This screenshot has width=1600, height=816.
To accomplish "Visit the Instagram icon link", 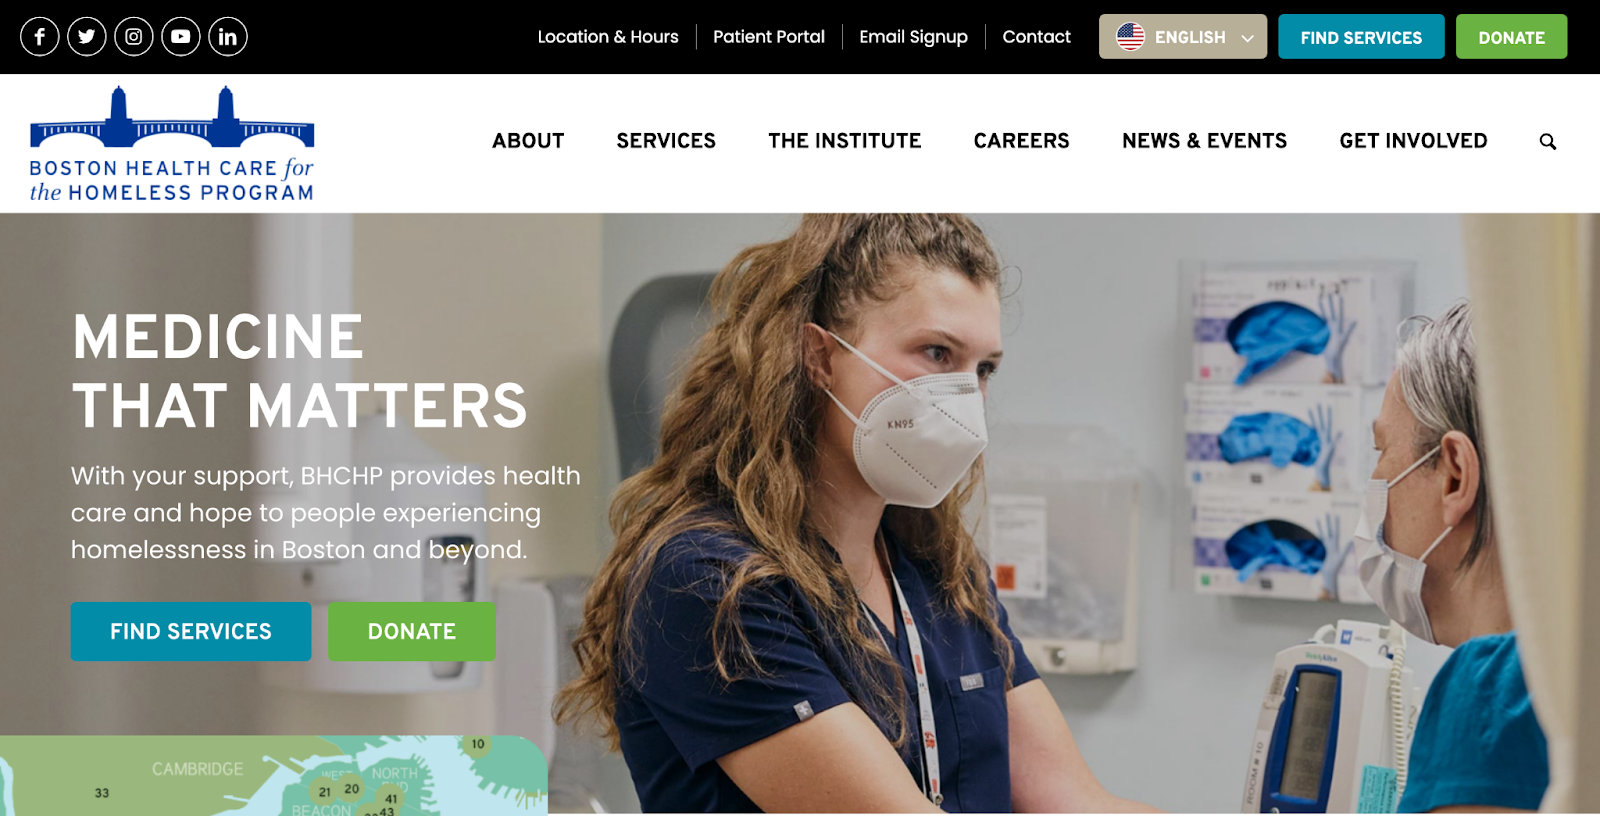I will (x=134, y=37).
